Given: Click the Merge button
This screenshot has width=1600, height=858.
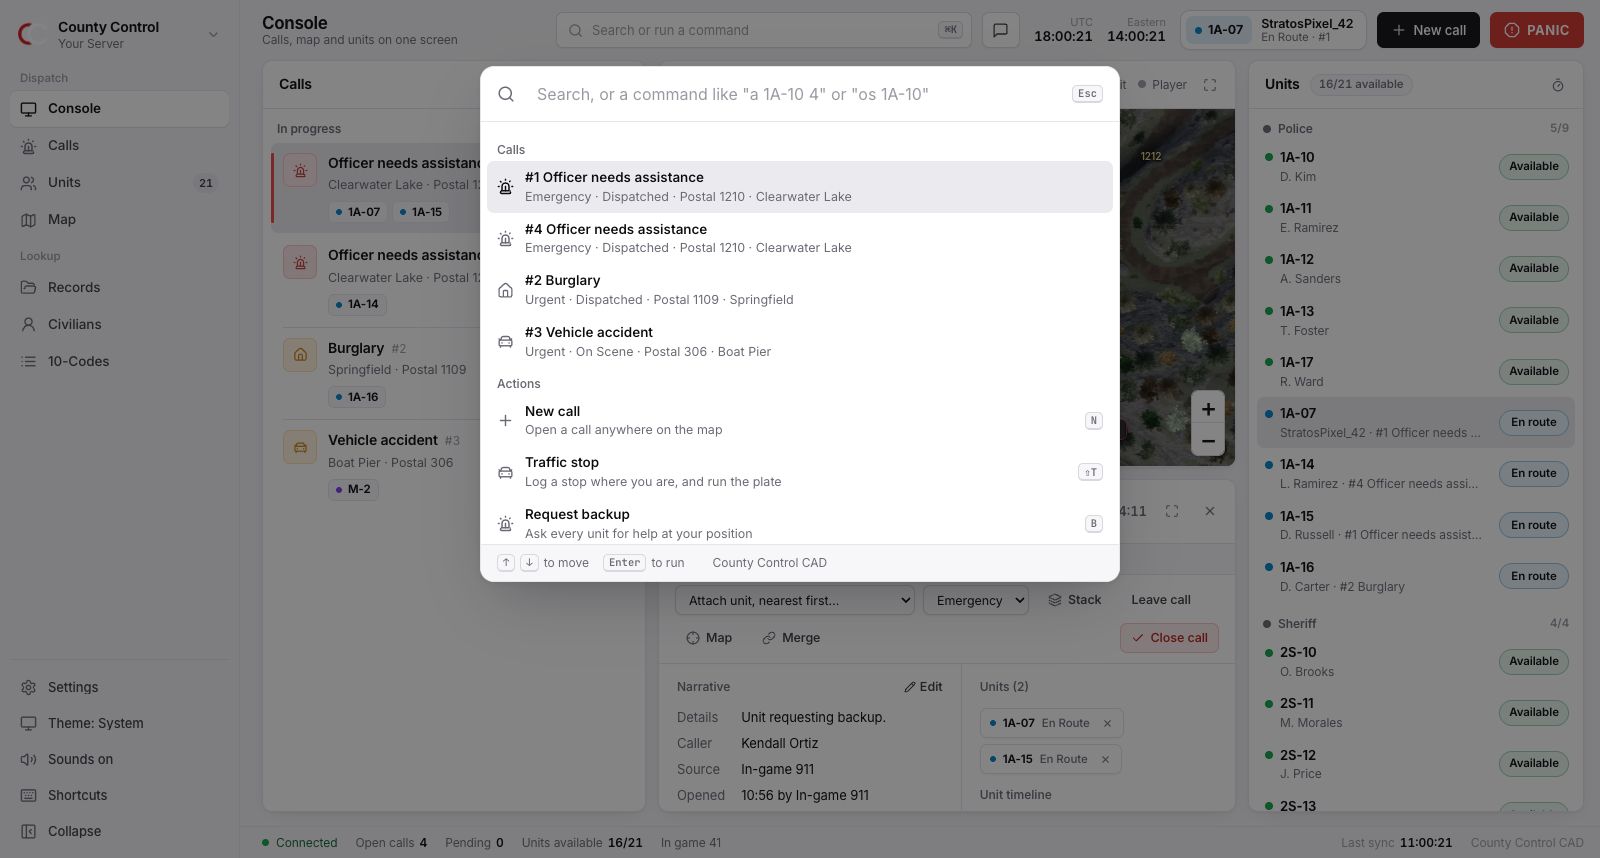Looking at the screenshot, I should (x=791, y=638).
